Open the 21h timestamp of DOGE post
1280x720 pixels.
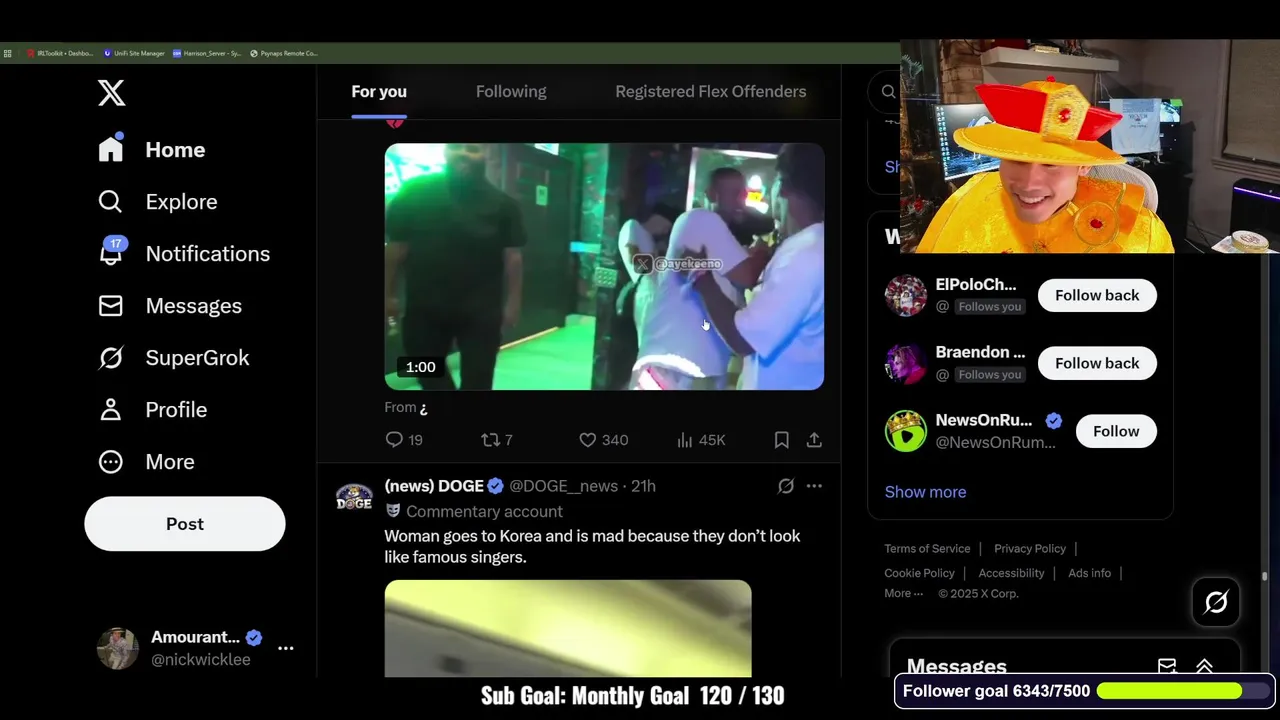643,486
